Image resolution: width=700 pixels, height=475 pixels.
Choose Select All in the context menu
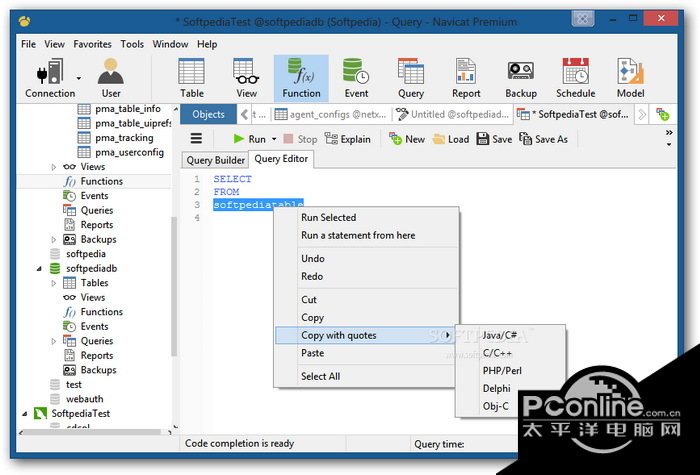pos(320,376)
